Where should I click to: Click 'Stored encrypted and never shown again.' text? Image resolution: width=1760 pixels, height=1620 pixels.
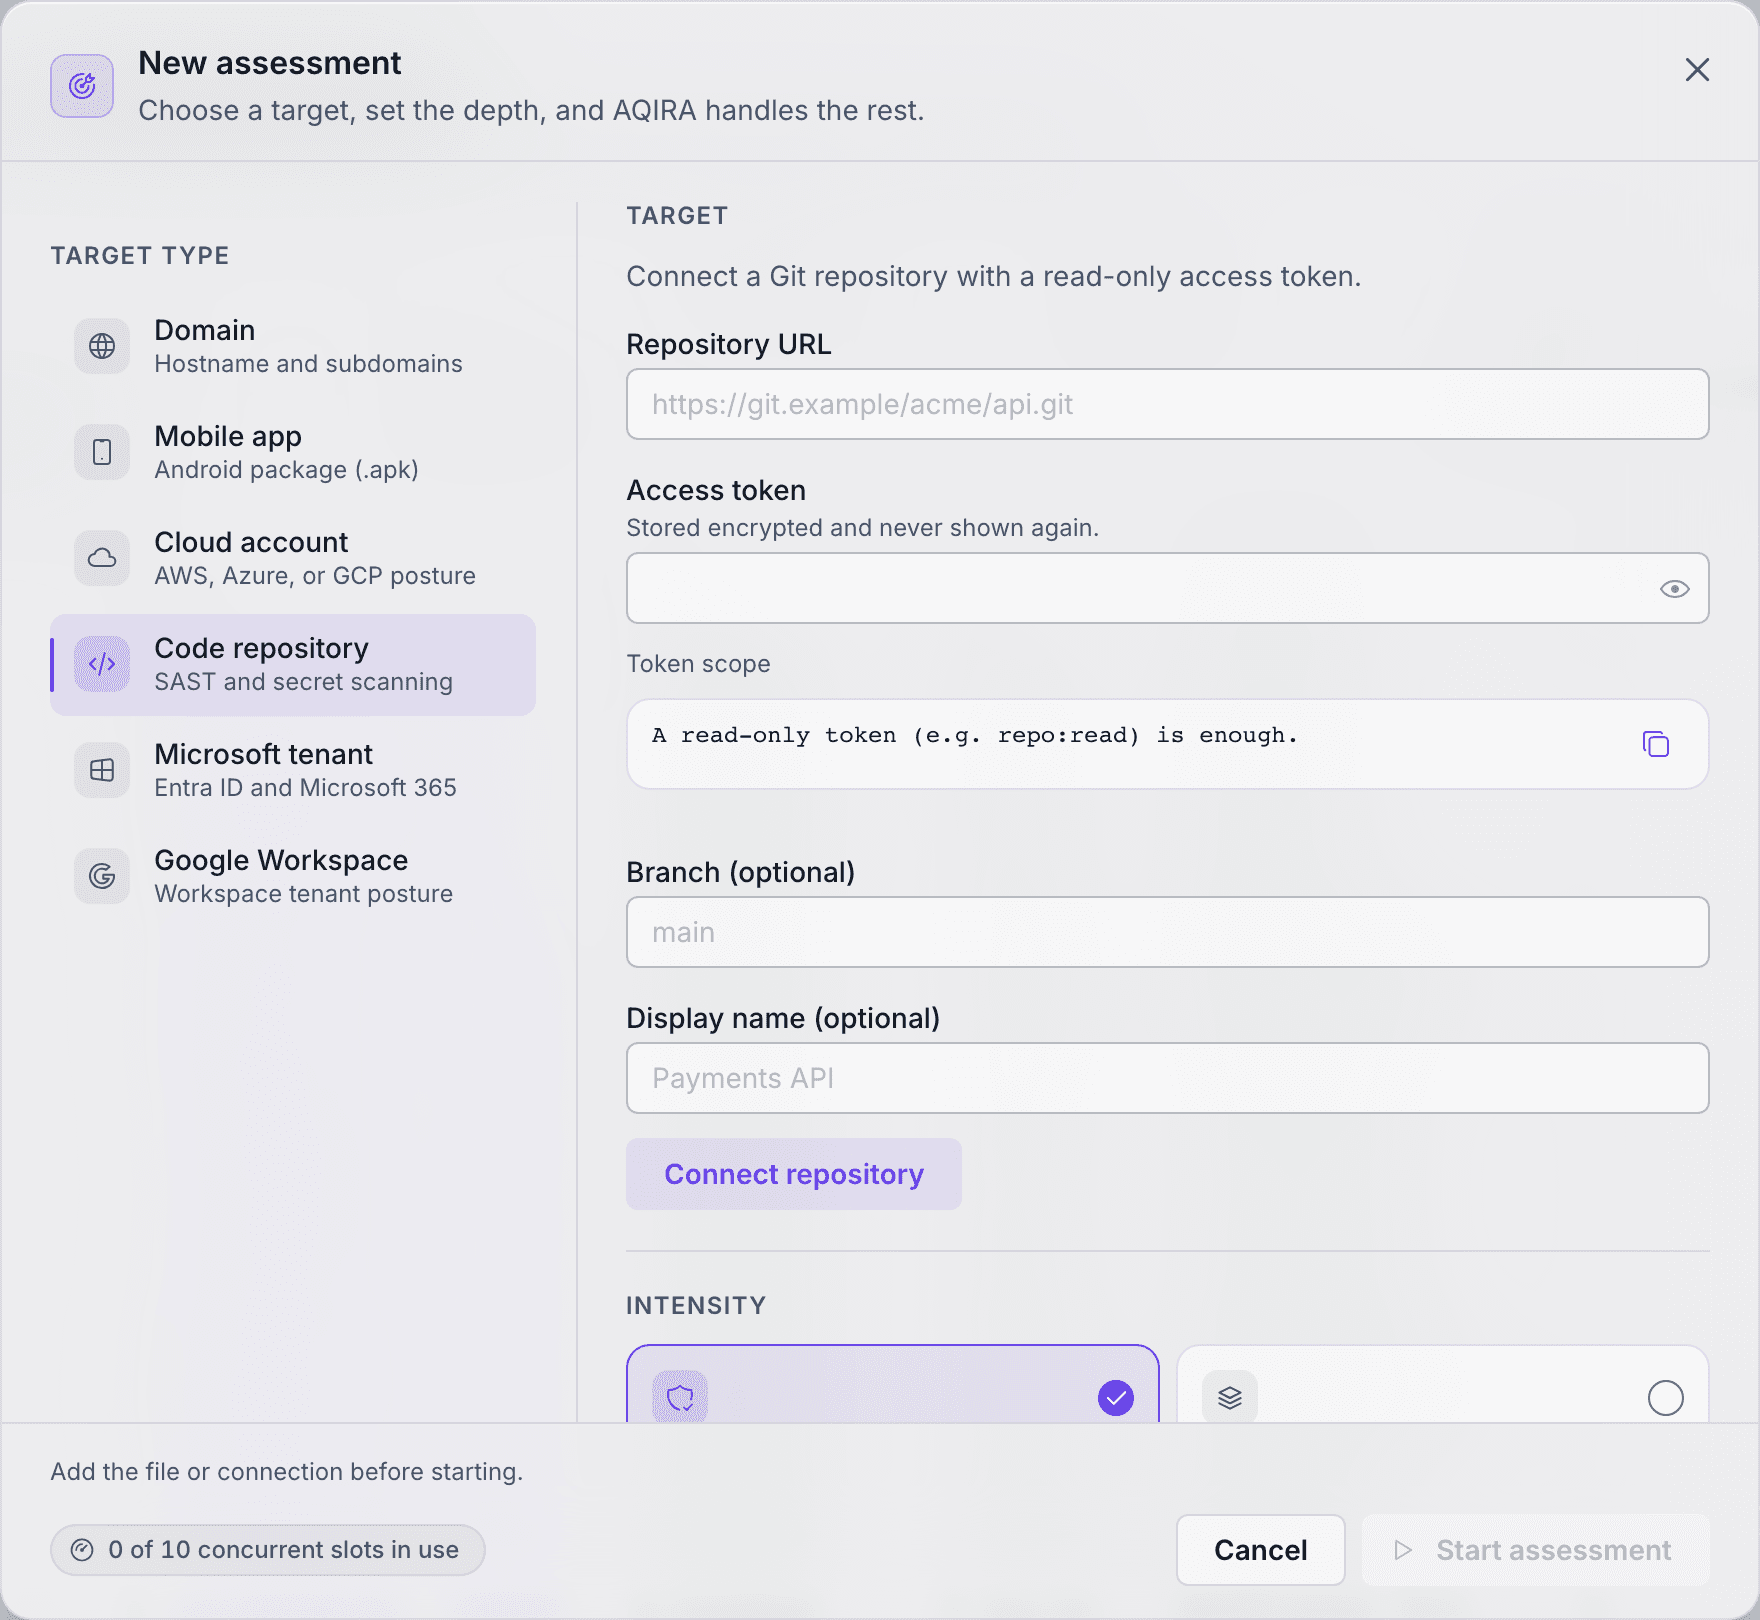point(863,528)
